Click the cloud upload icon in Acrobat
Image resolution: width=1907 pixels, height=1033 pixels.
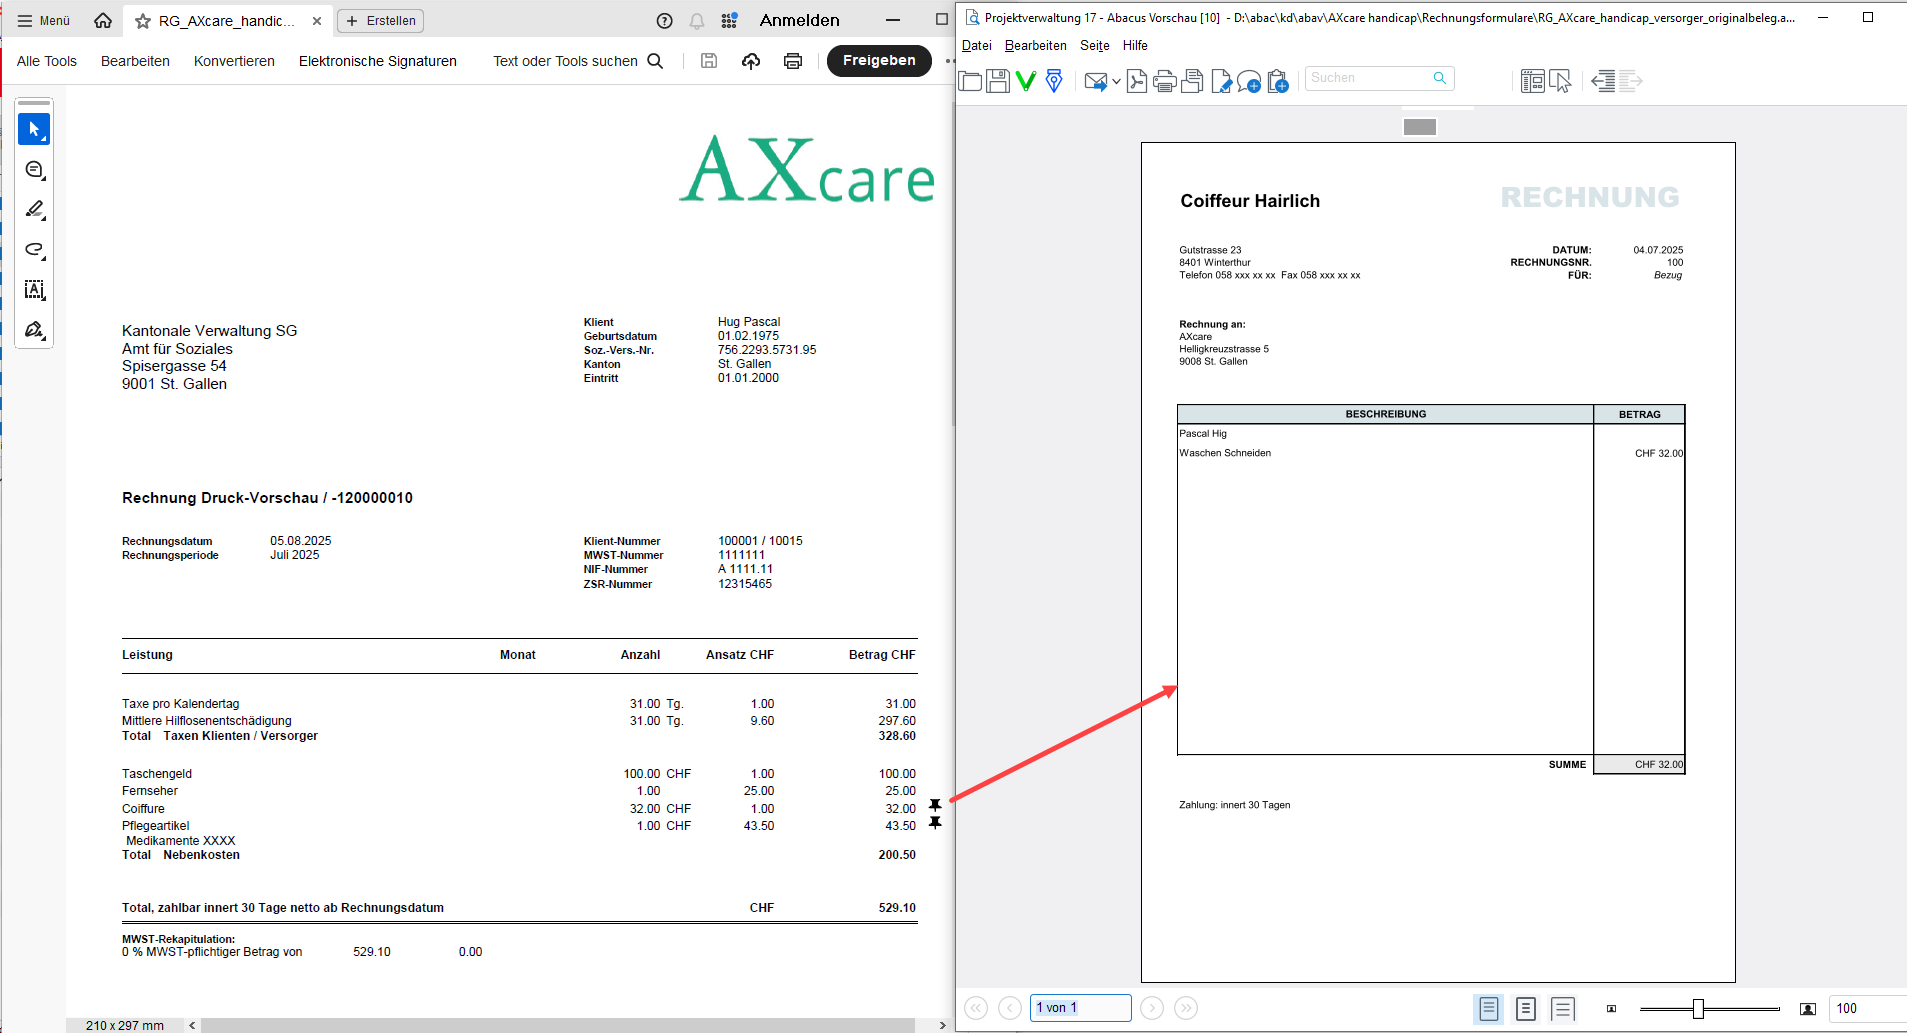[x=751, y=61]
